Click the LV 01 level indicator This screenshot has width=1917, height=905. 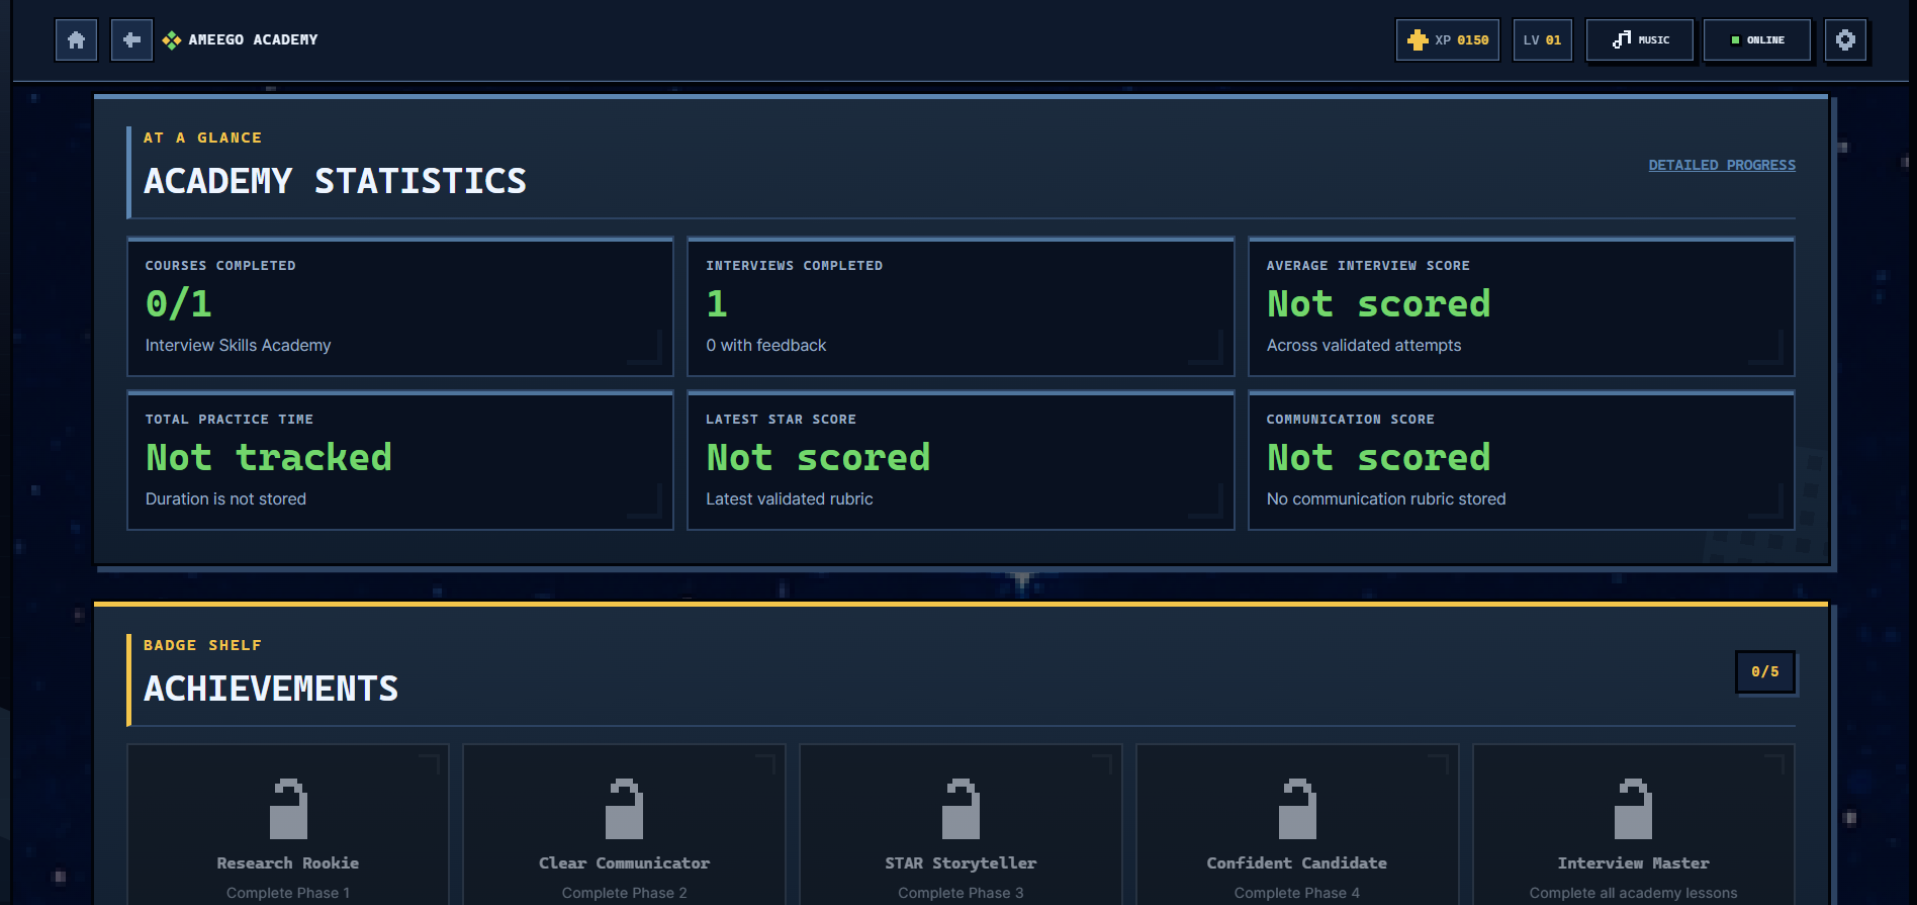1542,40
